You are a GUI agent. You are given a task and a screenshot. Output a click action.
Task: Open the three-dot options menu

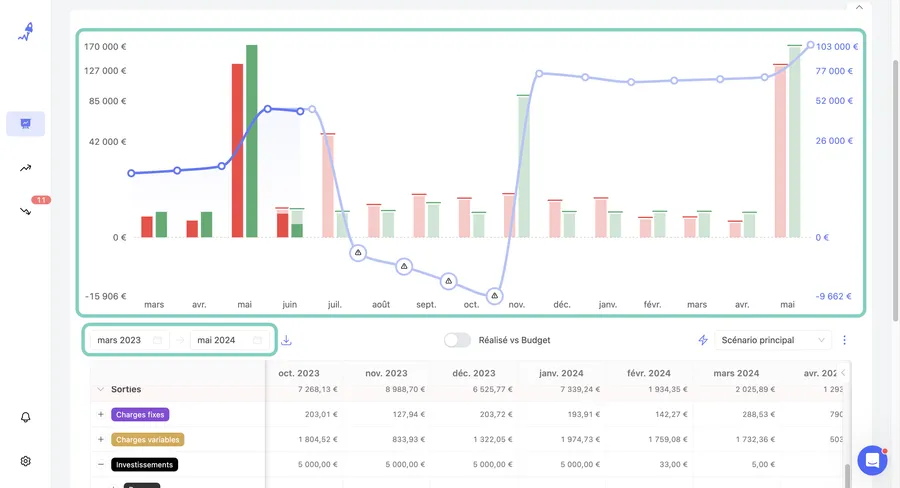[844, 340]
